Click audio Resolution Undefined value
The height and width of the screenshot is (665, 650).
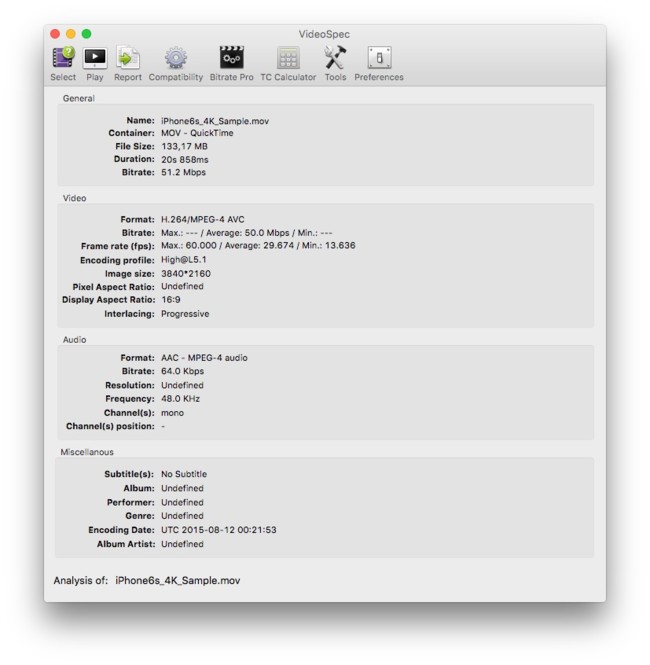point(182,385)
